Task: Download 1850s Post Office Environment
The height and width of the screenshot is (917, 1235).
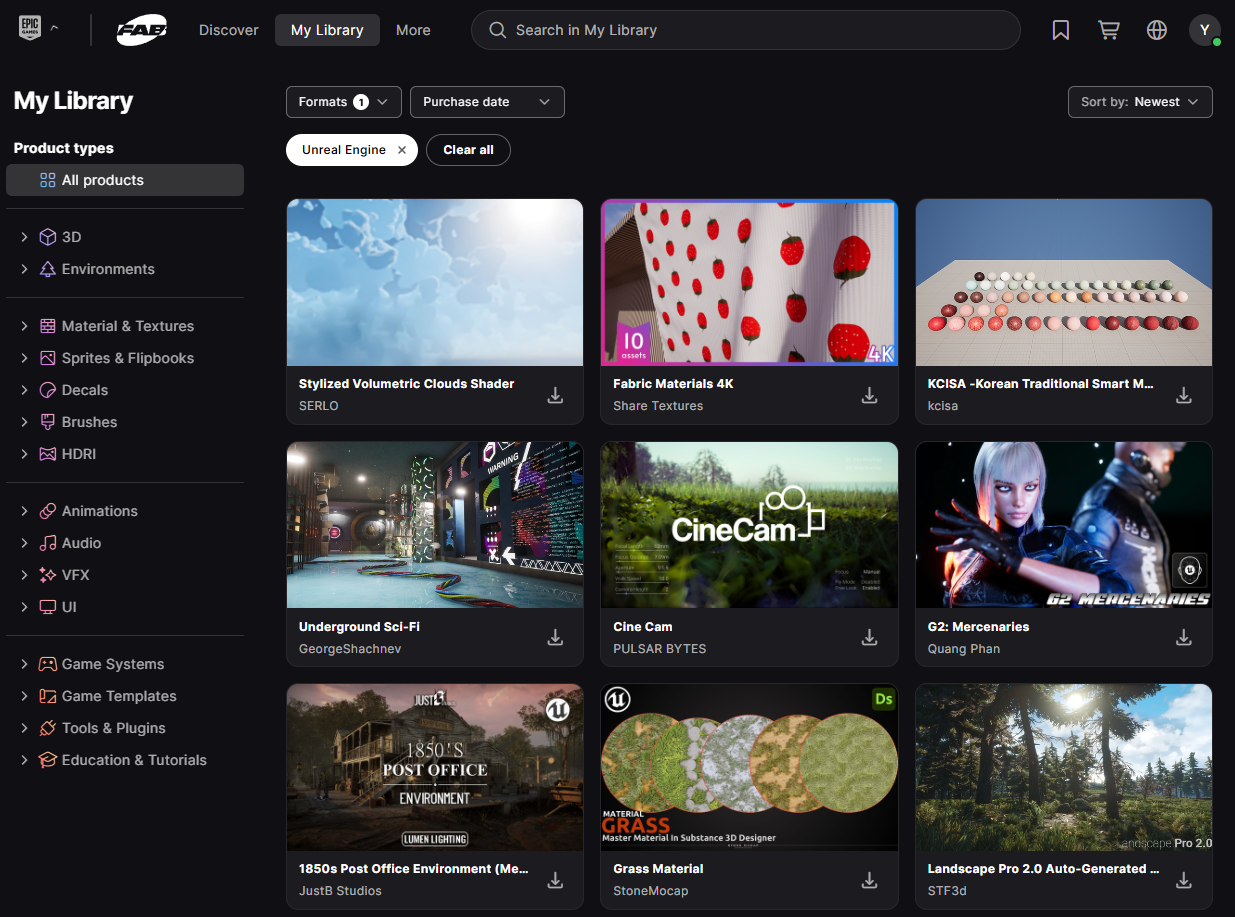Action: coord(555,880)
